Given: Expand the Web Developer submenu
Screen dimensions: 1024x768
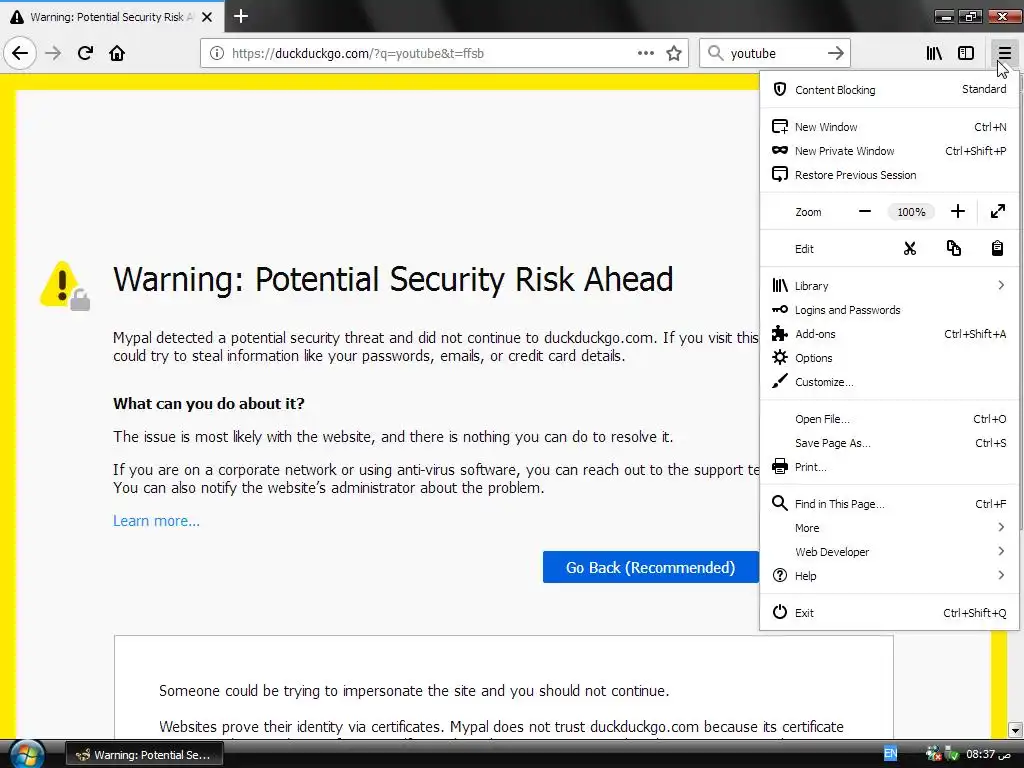Looking at the screenshot, I should coord(889,552).
